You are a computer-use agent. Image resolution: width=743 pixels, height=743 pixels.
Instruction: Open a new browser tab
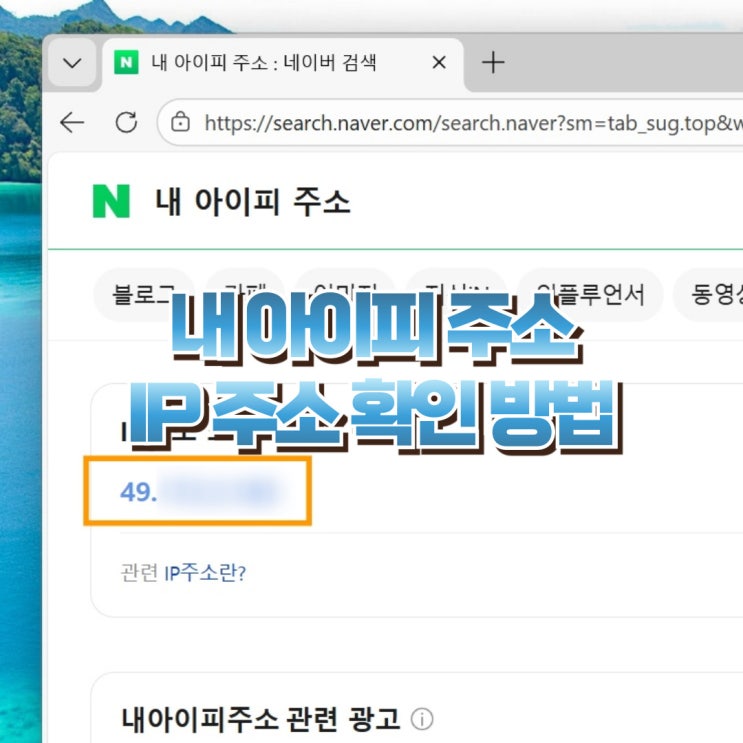(x=493, y=63)
